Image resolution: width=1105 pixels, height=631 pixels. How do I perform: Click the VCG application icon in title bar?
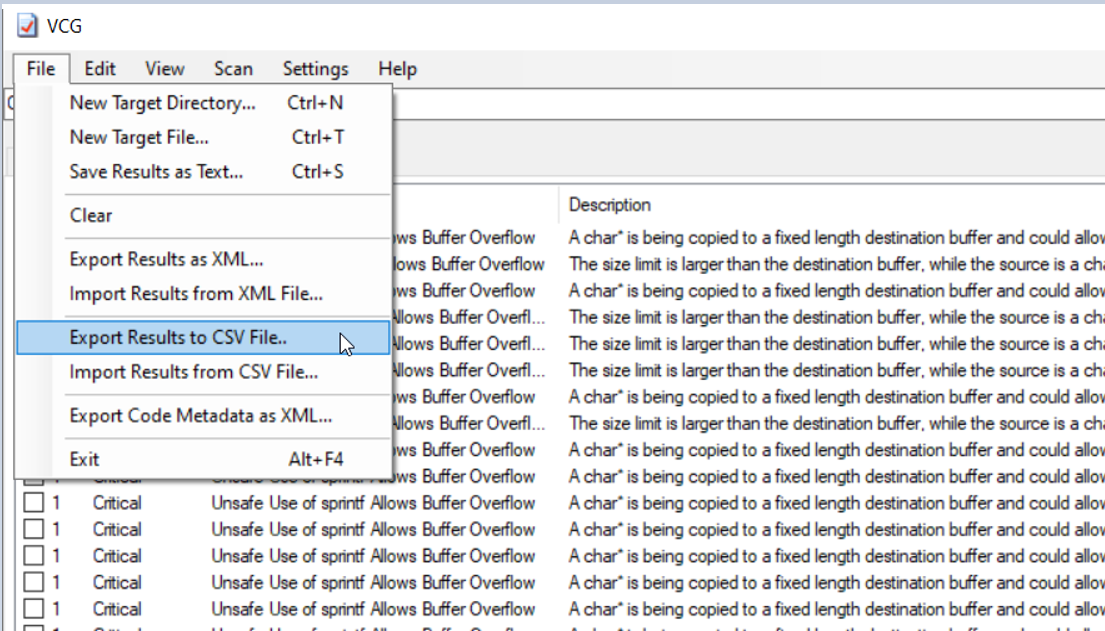tap(27, 26)
